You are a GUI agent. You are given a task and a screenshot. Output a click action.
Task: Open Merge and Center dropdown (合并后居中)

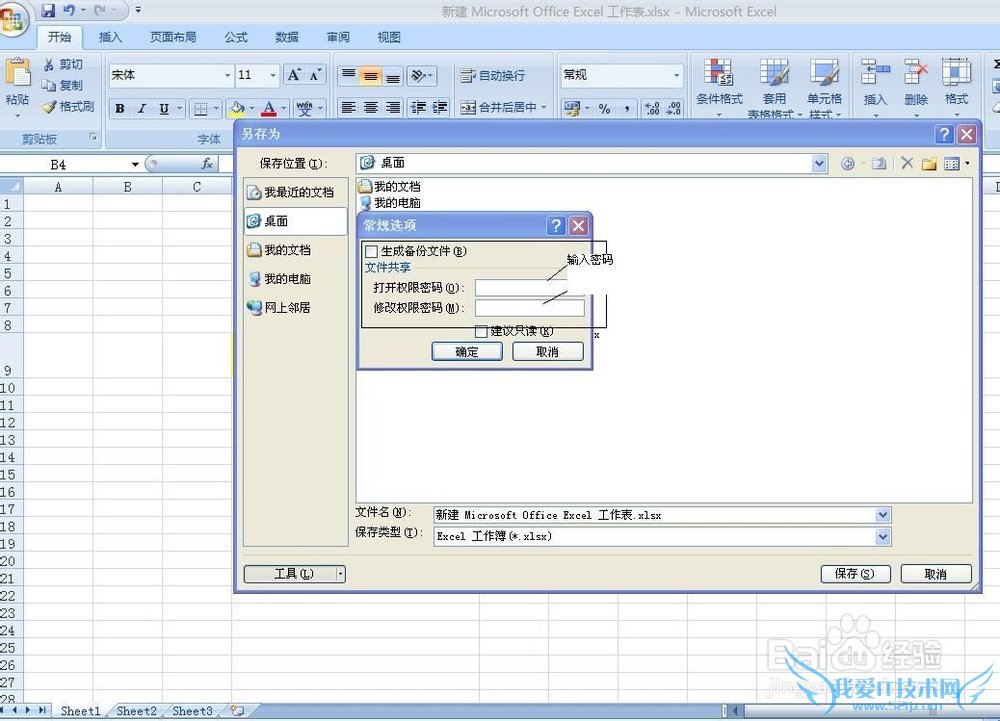[x=543, y=108]
